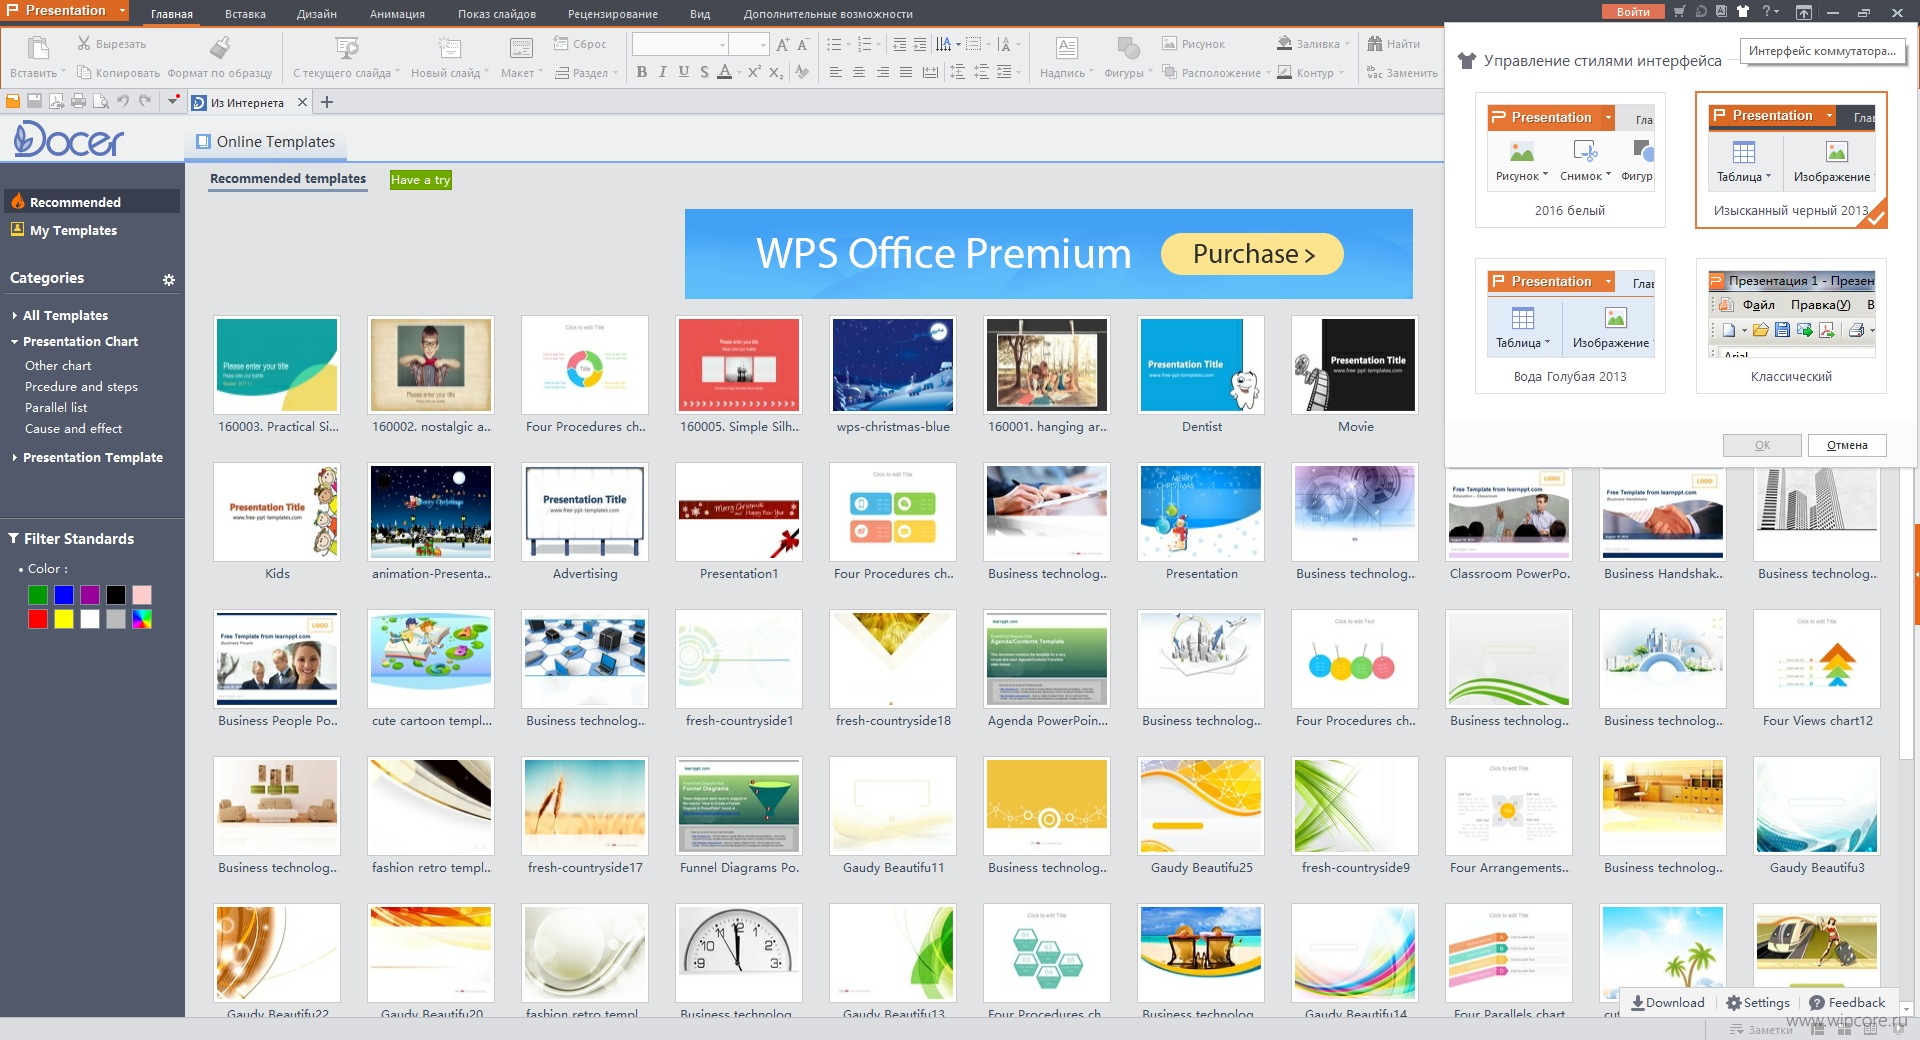The width and height of the screenshot is (1920, 1040).
Task: Click Интерфейс коммутатора button
Action: click(1822, 51)
